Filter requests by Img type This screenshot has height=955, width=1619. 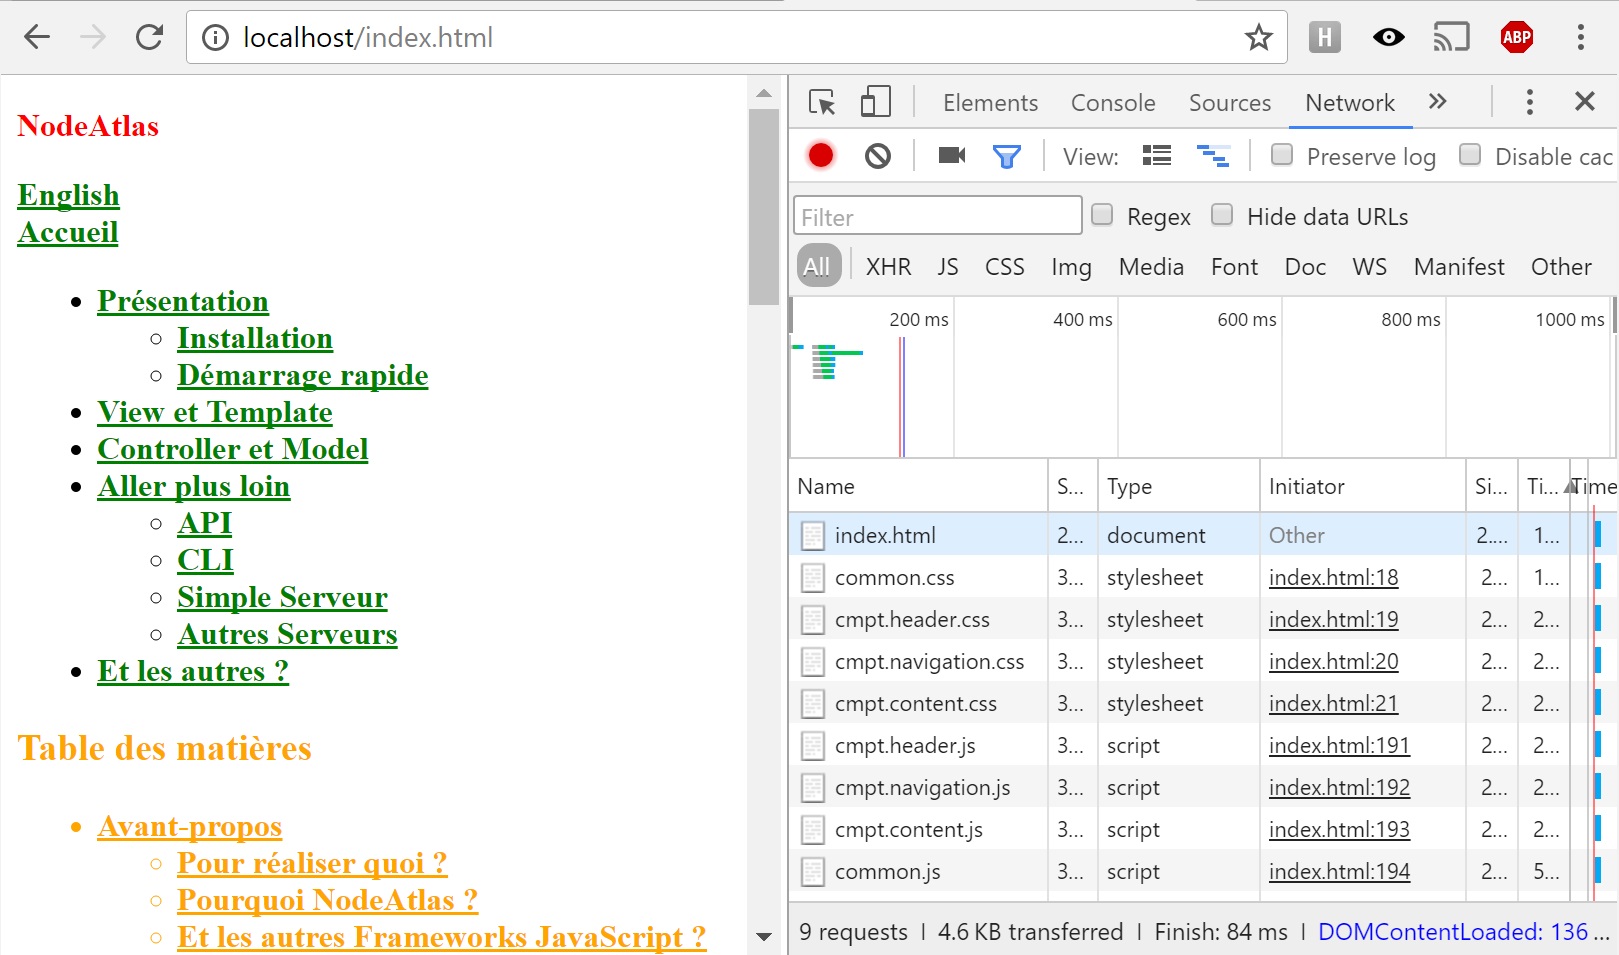coord(1071,267)
